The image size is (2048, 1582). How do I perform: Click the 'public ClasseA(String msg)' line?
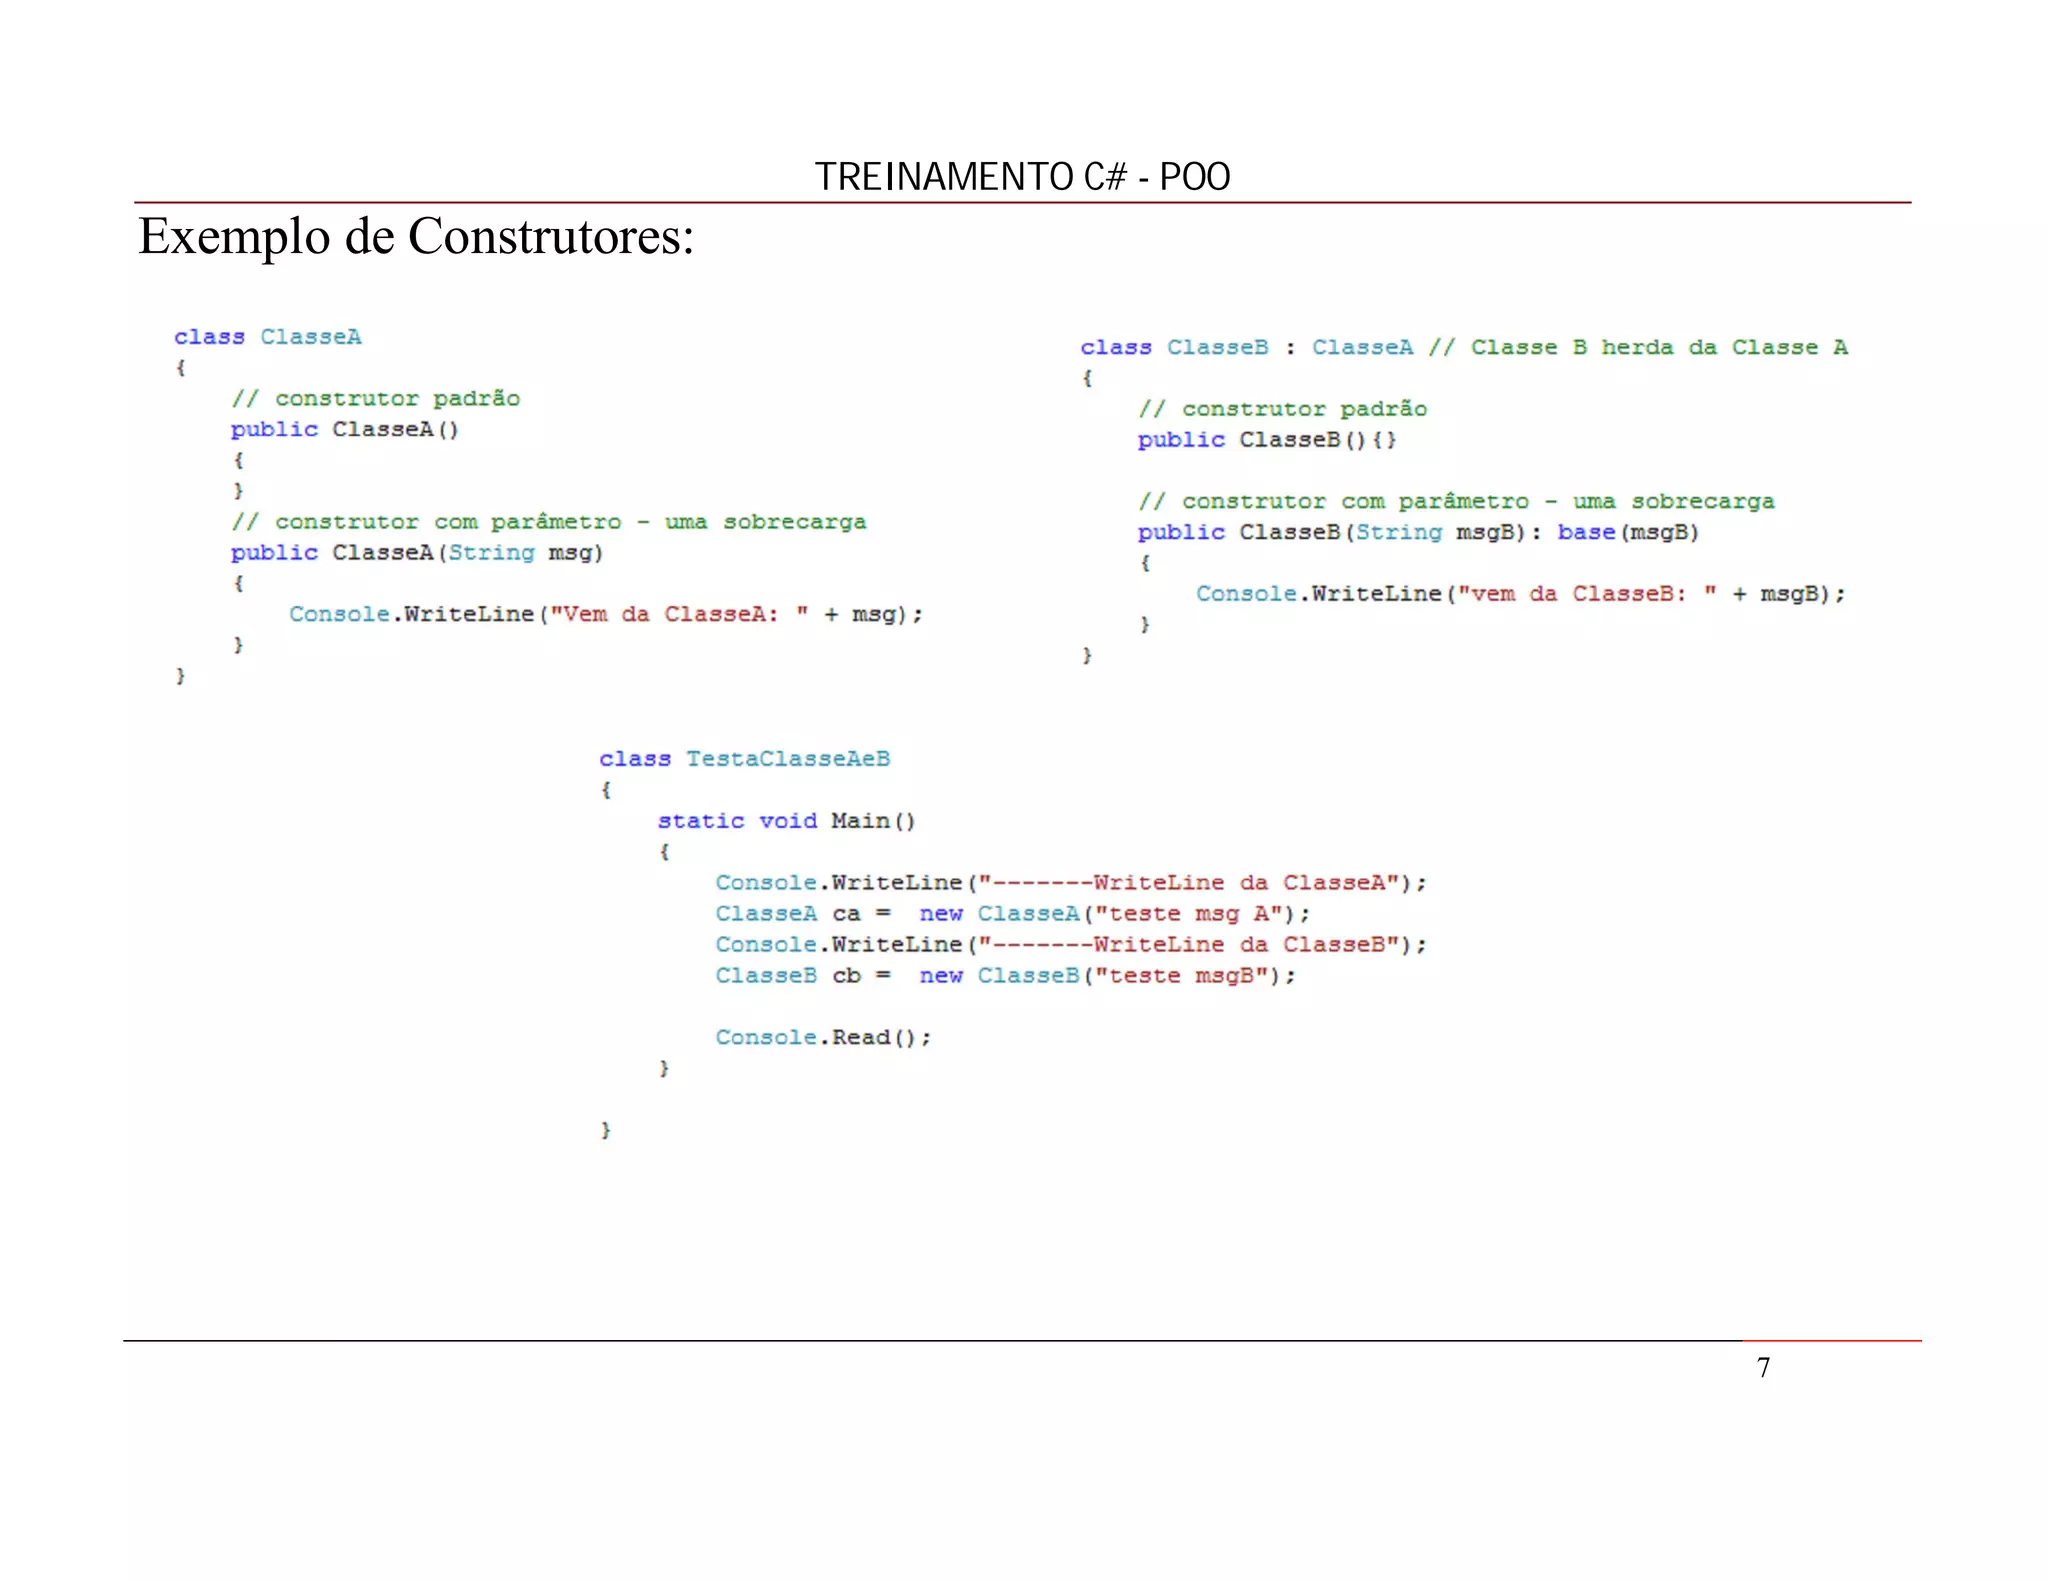click(x=417, y=553)
